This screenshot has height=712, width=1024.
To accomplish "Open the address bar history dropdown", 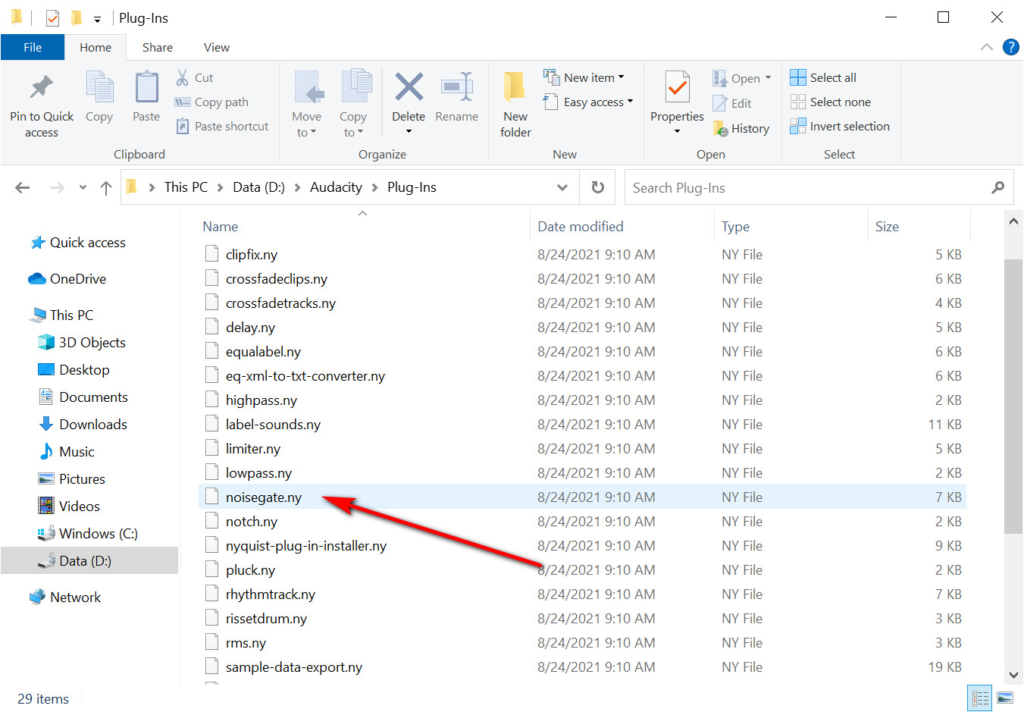I will click(x=562, y=187).
